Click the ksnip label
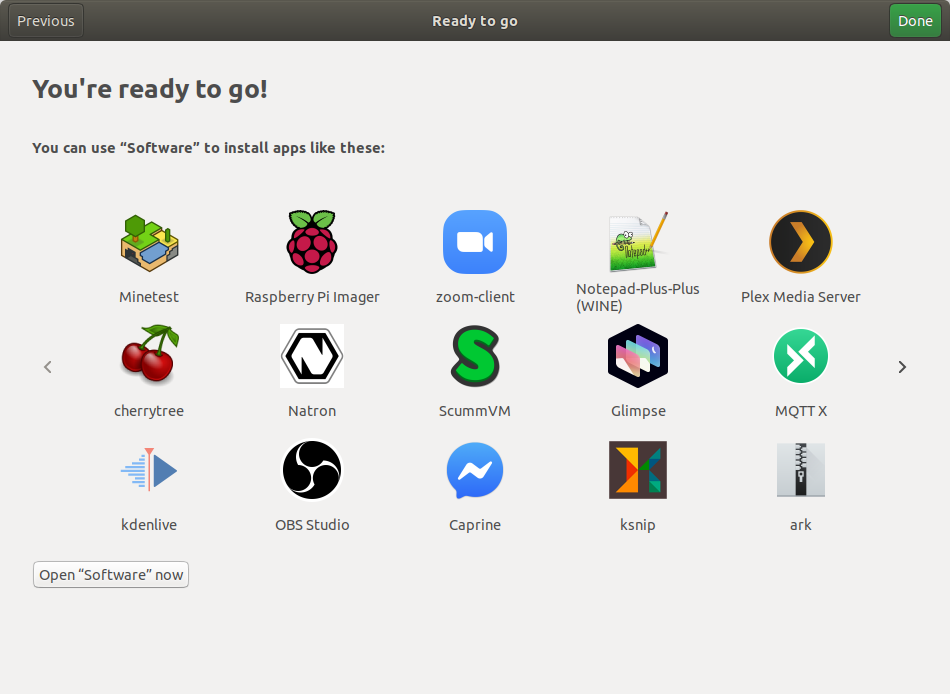This screenshot has height=694, width=950. click(638, 525)
